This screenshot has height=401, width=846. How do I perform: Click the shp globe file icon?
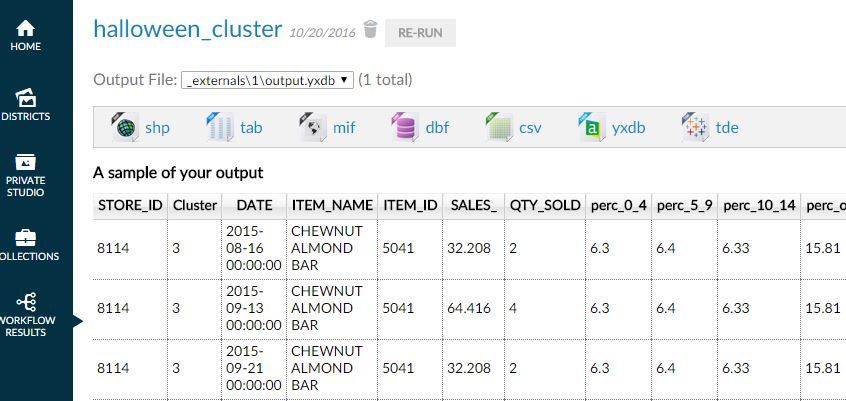pos(125,127)
